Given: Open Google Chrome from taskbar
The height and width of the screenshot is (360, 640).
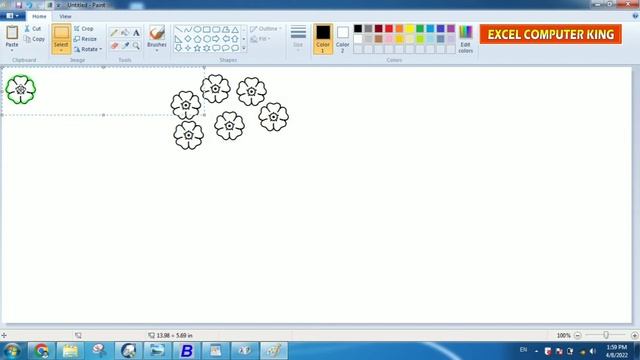Looking at the screenshot, I should 41,351.
